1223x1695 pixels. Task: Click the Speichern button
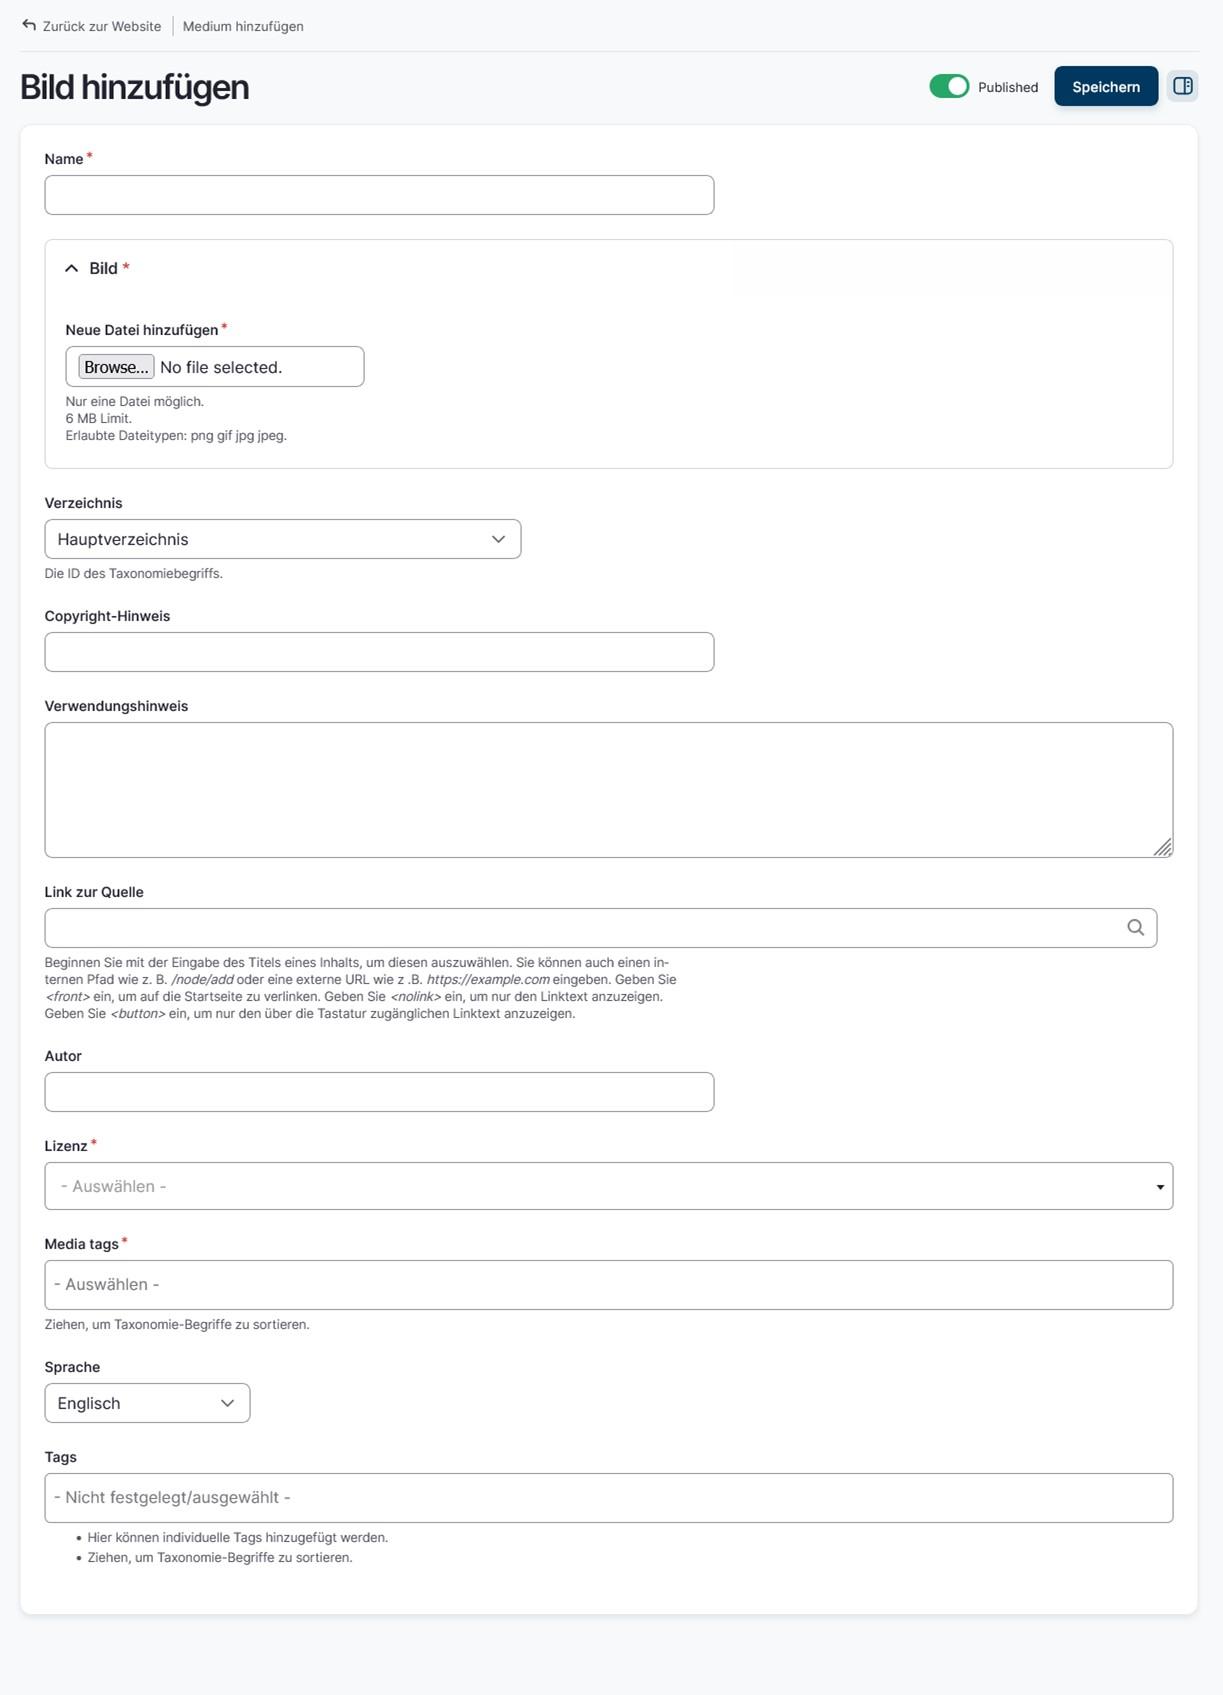click(x=1105, y=87)
